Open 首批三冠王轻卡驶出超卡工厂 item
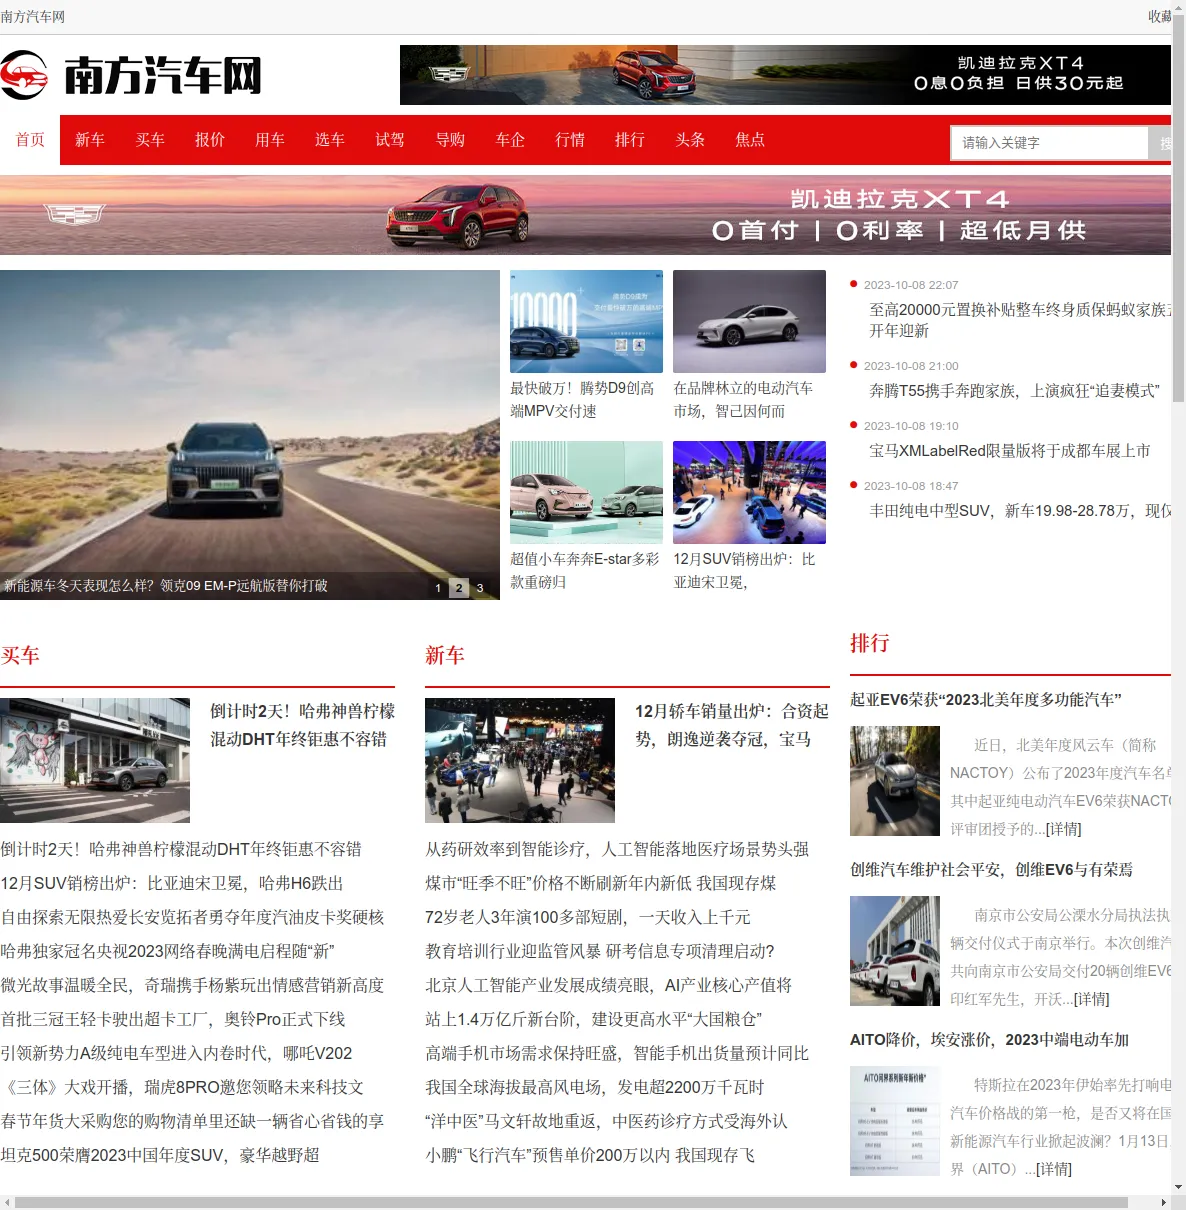This screenshot has height=1210, width=1186. [173, 1019]
